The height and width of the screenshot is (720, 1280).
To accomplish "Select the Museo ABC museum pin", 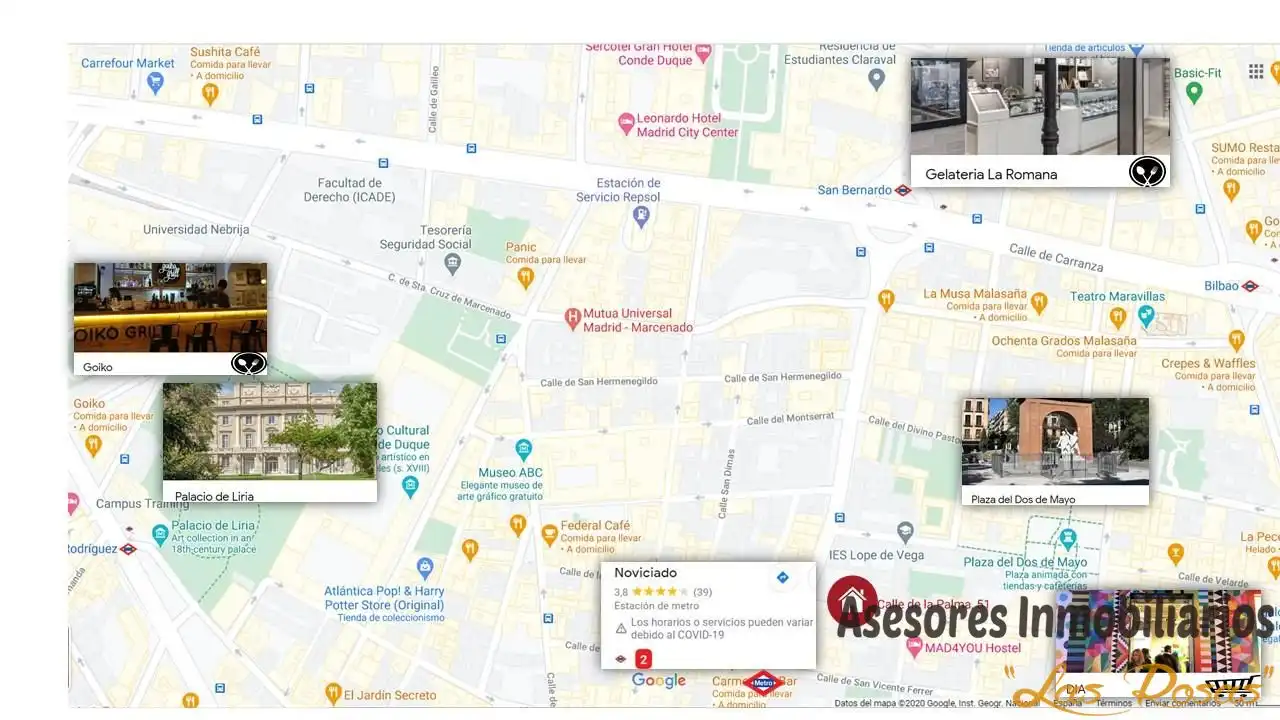I will point(523,449).
